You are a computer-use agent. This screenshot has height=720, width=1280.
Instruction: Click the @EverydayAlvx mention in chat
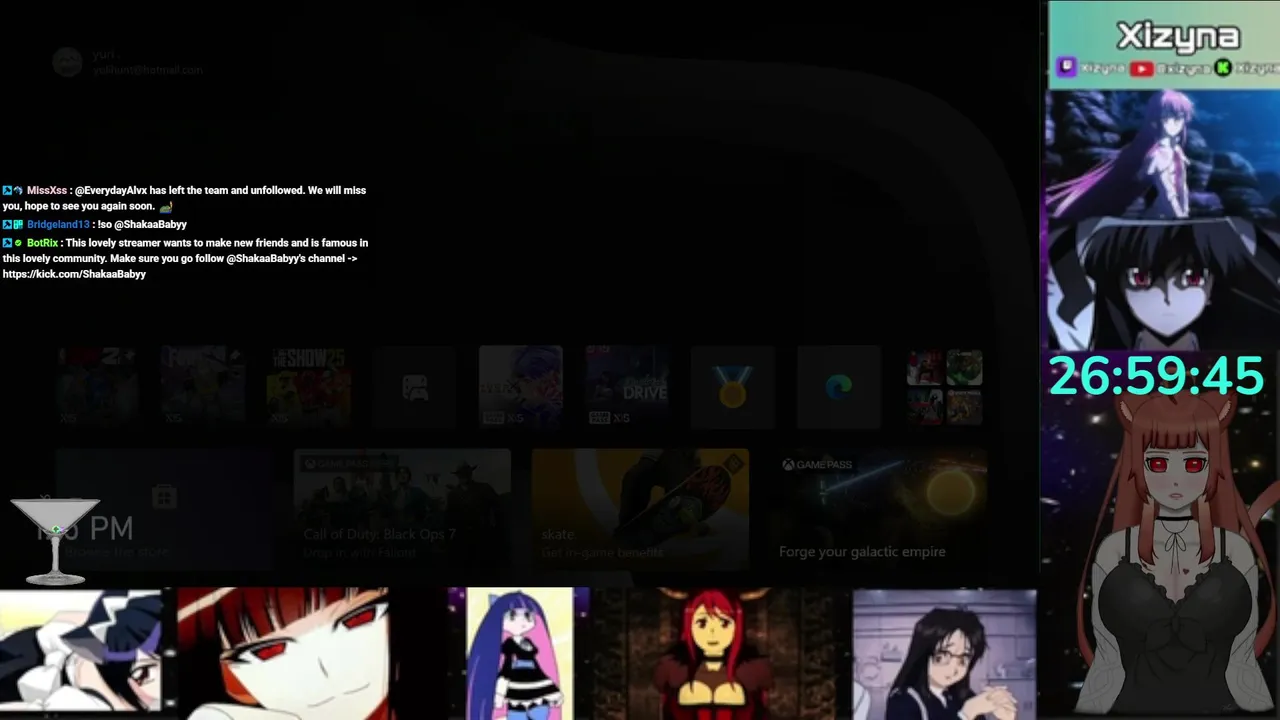click(x=111, y=190)
